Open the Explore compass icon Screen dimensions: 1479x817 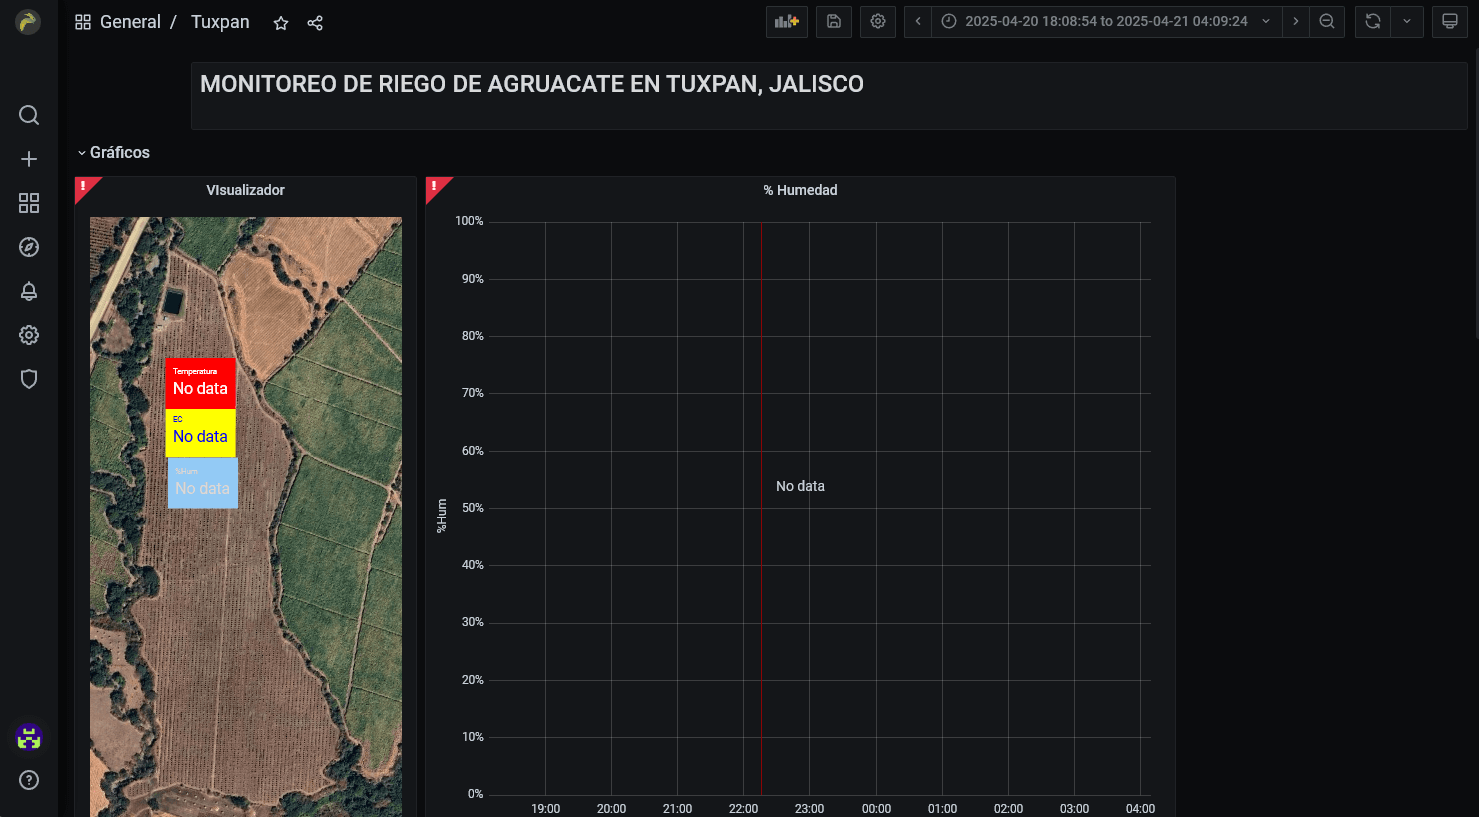[29, 247]
